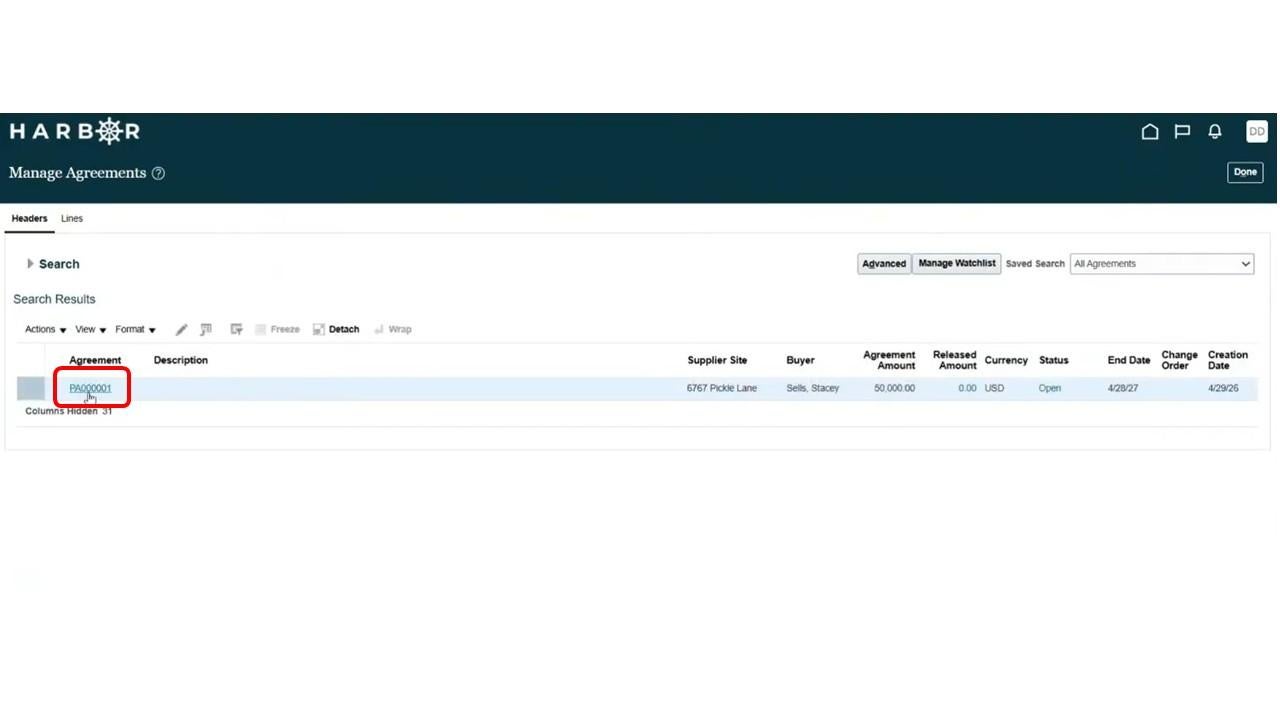Click the Wrap toolbar button
Image resolution: width=1280 pixels, height=720 pixels.
pyautogui.click(x=393, y=329)
